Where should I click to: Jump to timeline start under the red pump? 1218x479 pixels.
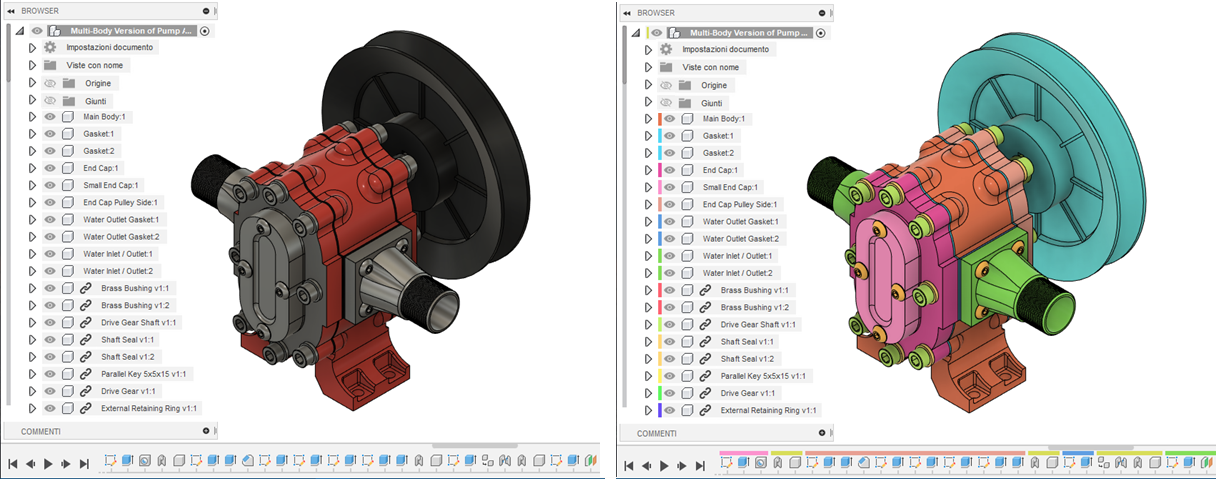(x=12, y=464)
